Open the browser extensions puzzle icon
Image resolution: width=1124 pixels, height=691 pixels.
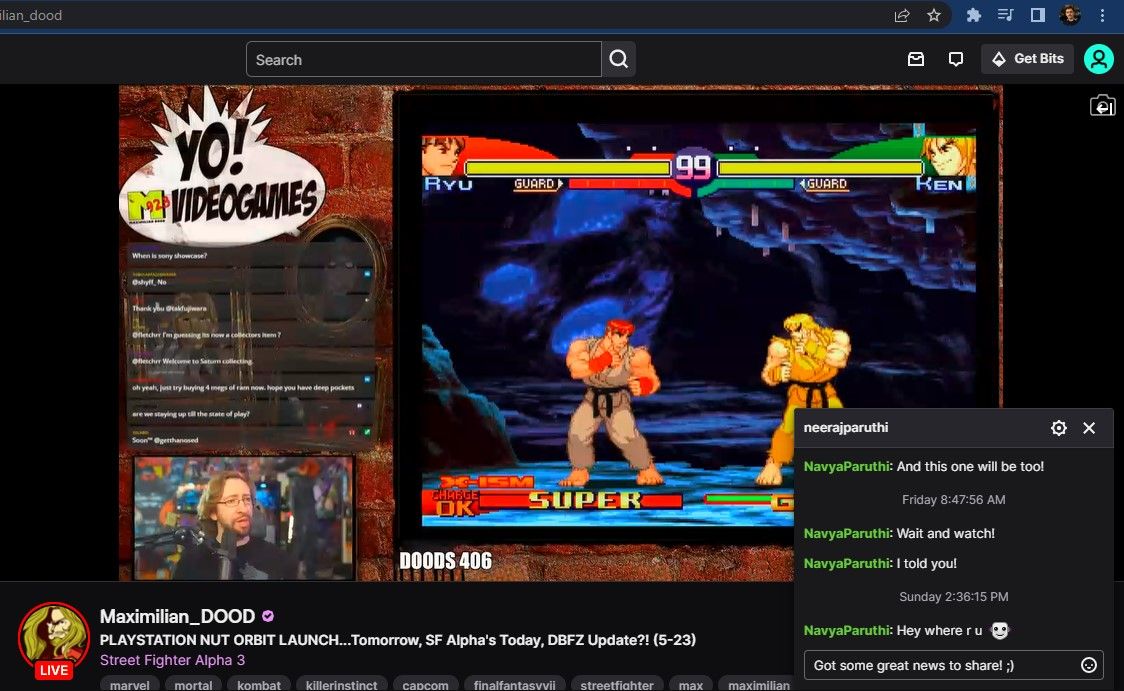[973, 15]
